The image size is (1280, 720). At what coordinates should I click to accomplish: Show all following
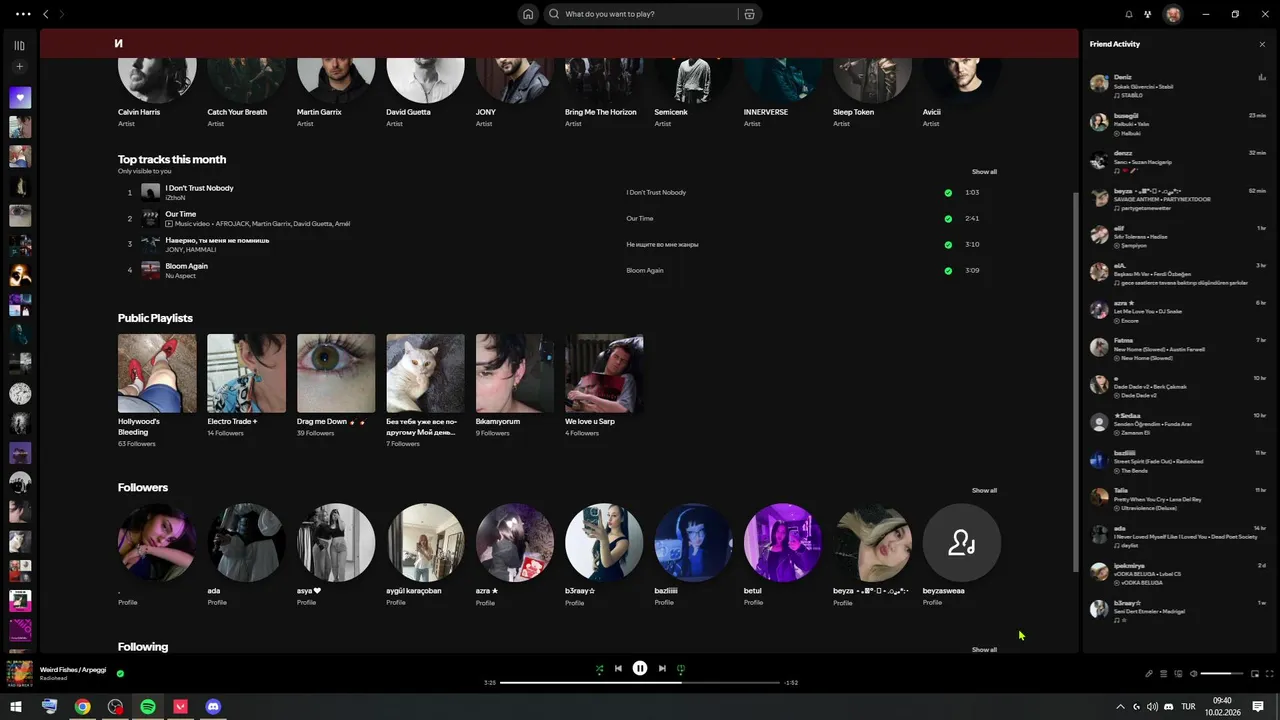(984, 649)
